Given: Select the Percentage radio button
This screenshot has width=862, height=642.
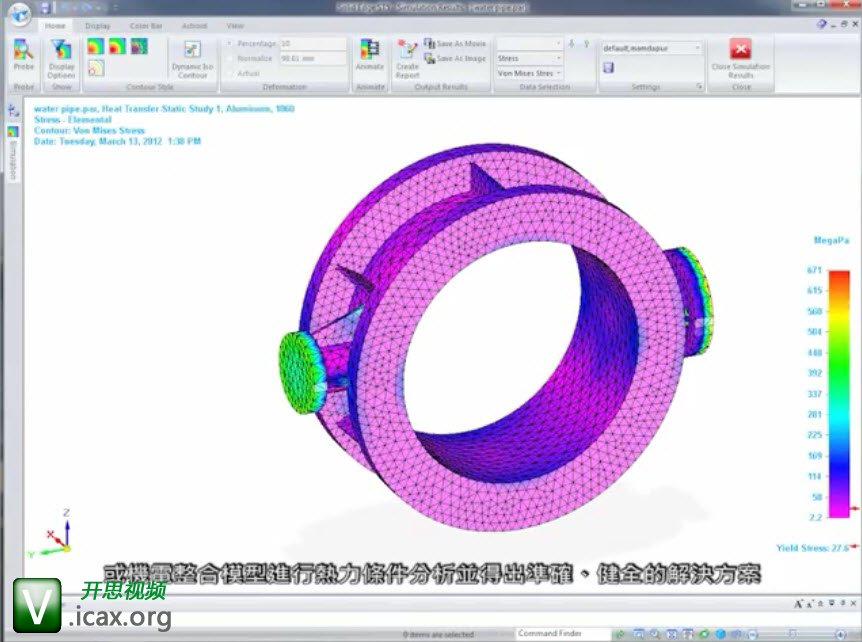Looking at the screenshot, I should (x=230, y=43).
